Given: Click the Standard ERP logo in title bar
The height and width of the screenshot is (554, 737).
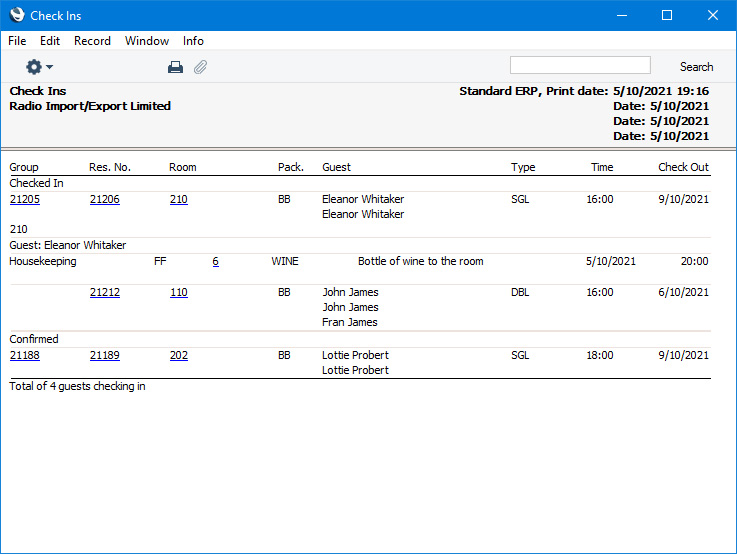Looking at the screenshot, I should (16, 15).
